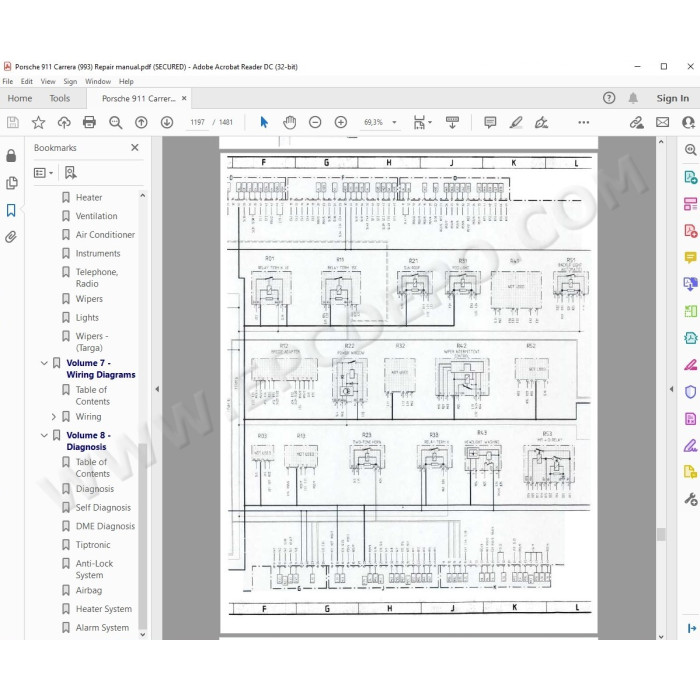Open the Help menu
The width and height of the screenshot is (700, 700).
(x=126, y=81)
